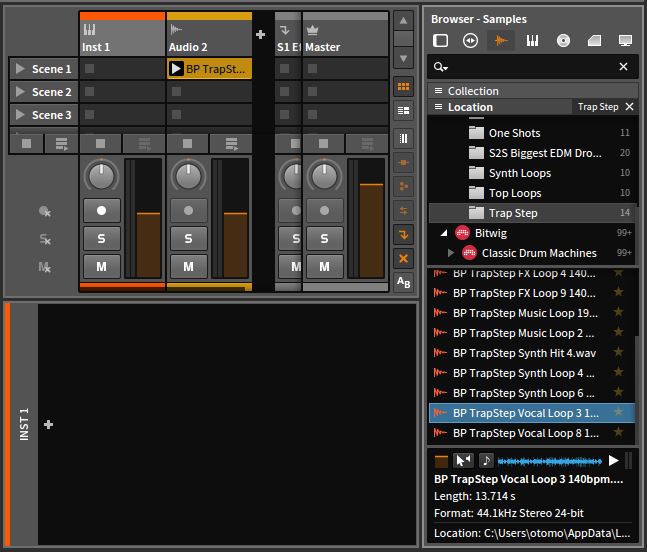The height and width of the screenshot is (552, 647).
Task: Add device to Inst 1 chain
Action: point(48,425)
